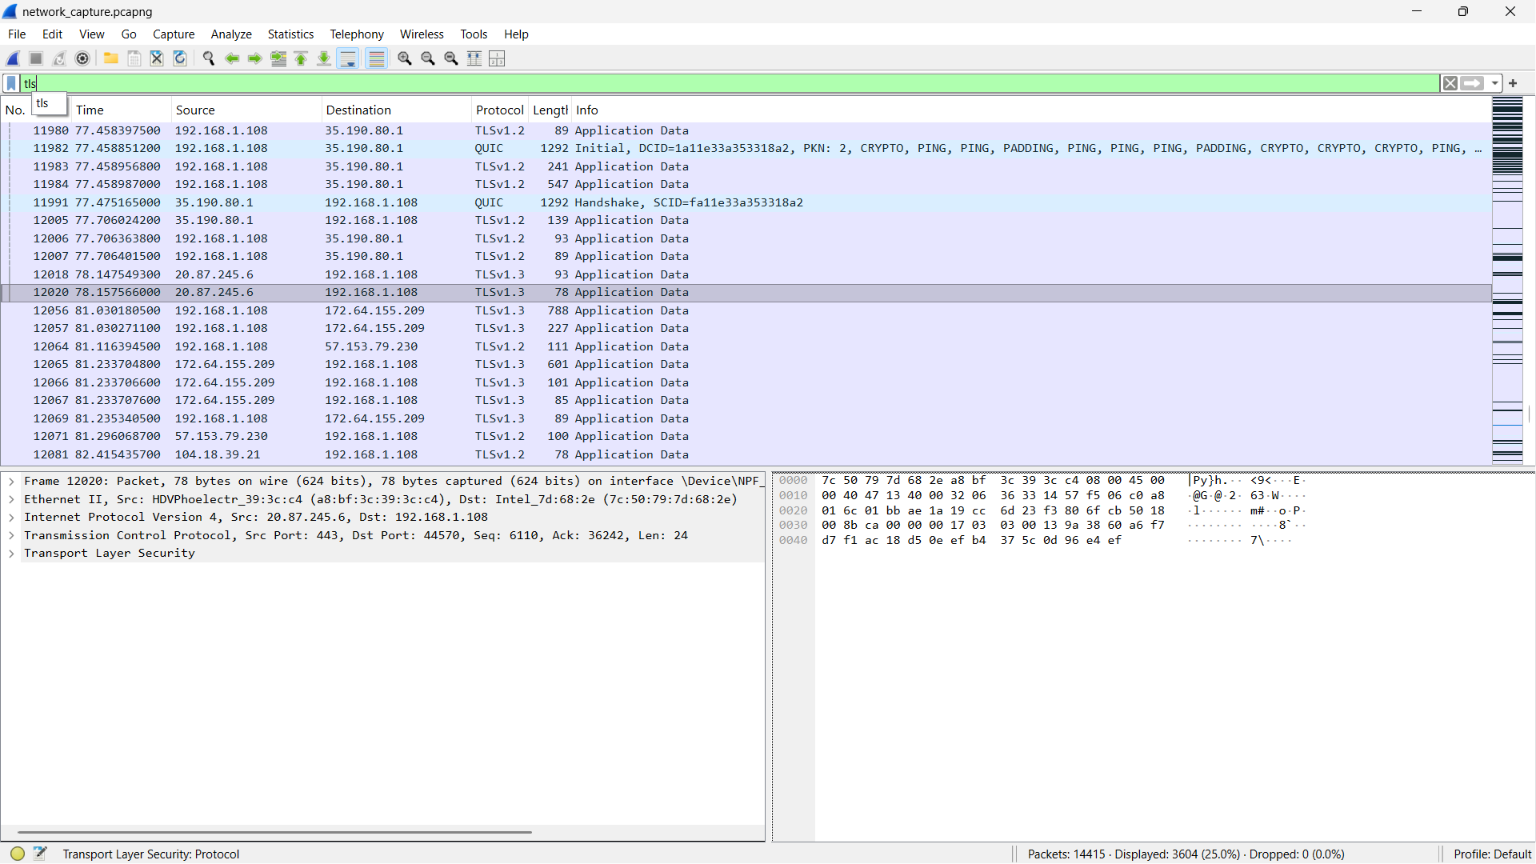Go to the first packet icon
Image resolution: width=1536 pixels, height=864 pixels.
[x=301, y=59]
